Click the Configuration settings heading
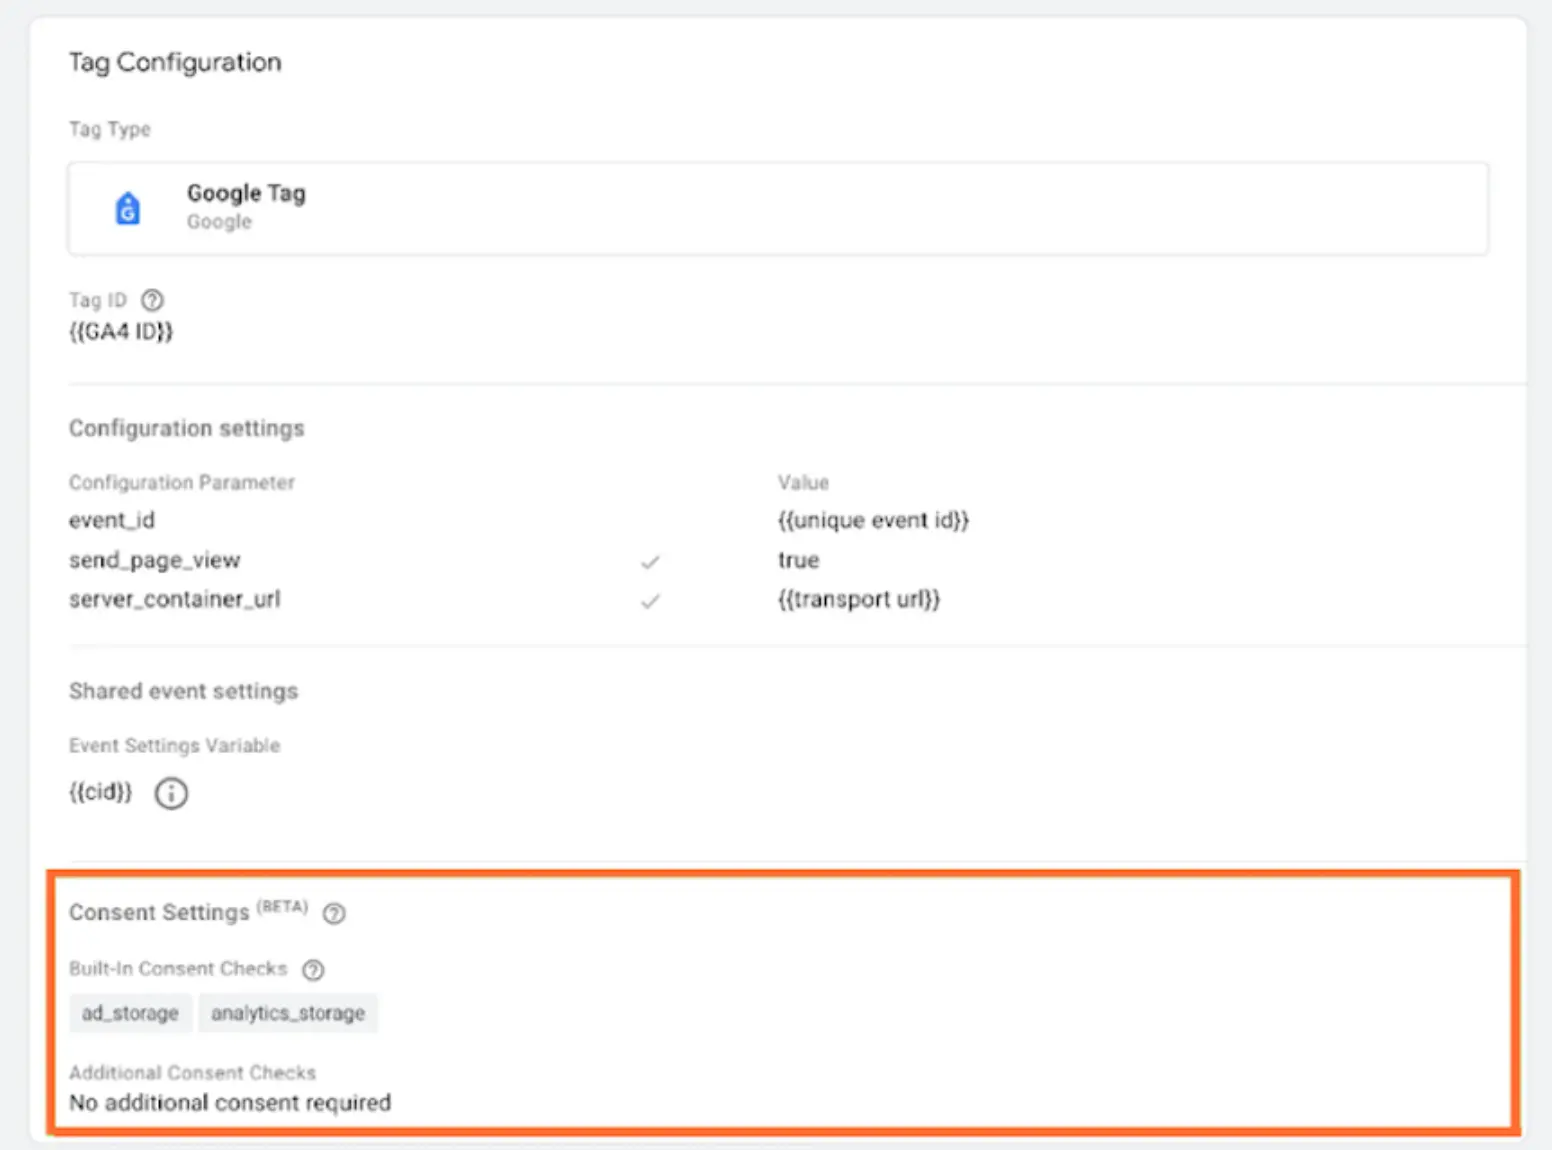This screenshot has height=1150, width=1552. tap(187, 428)
